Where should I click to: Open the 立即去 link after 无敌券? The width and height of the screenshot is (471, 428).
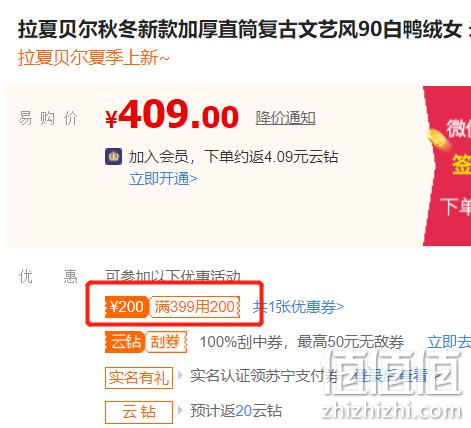(x=449, y=342)
